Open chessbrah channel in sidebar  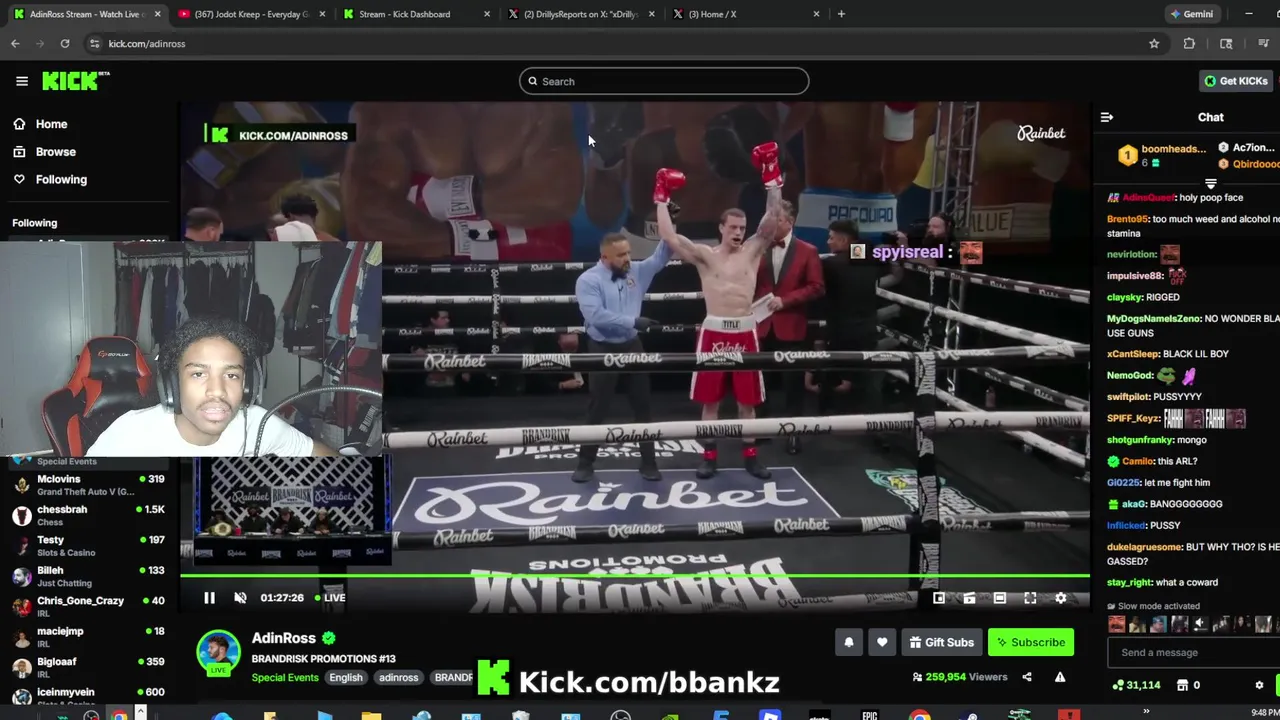pos(88,516)
